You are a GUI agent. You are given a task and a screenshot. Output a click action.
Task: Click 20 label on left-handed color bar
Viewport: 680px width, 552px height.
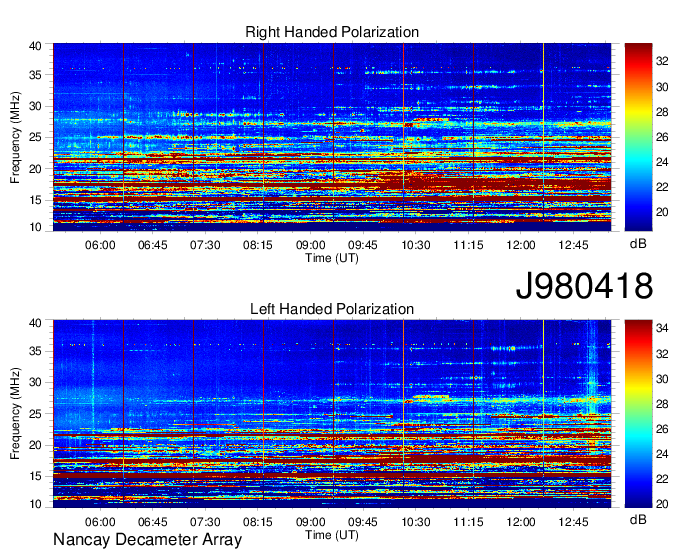click(x=662, y=504)
